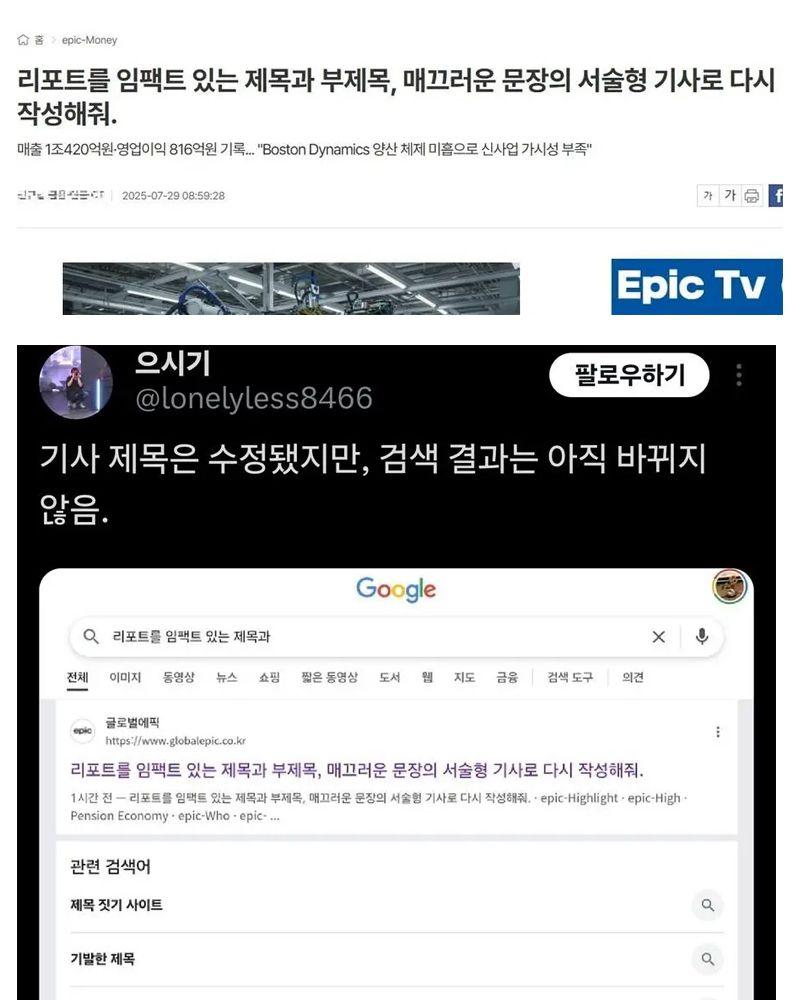Open the Epic Tv banner
800x1000 pixels.
(x=697, y=286)
